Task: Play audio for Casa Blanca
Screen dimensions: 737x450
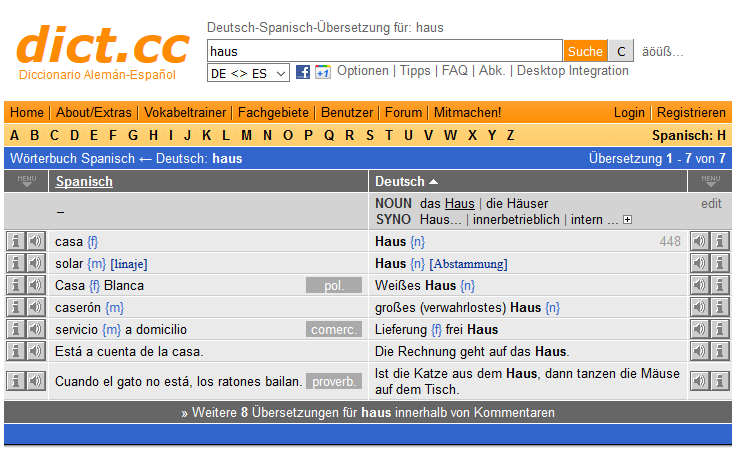Action: pos(35,285)
